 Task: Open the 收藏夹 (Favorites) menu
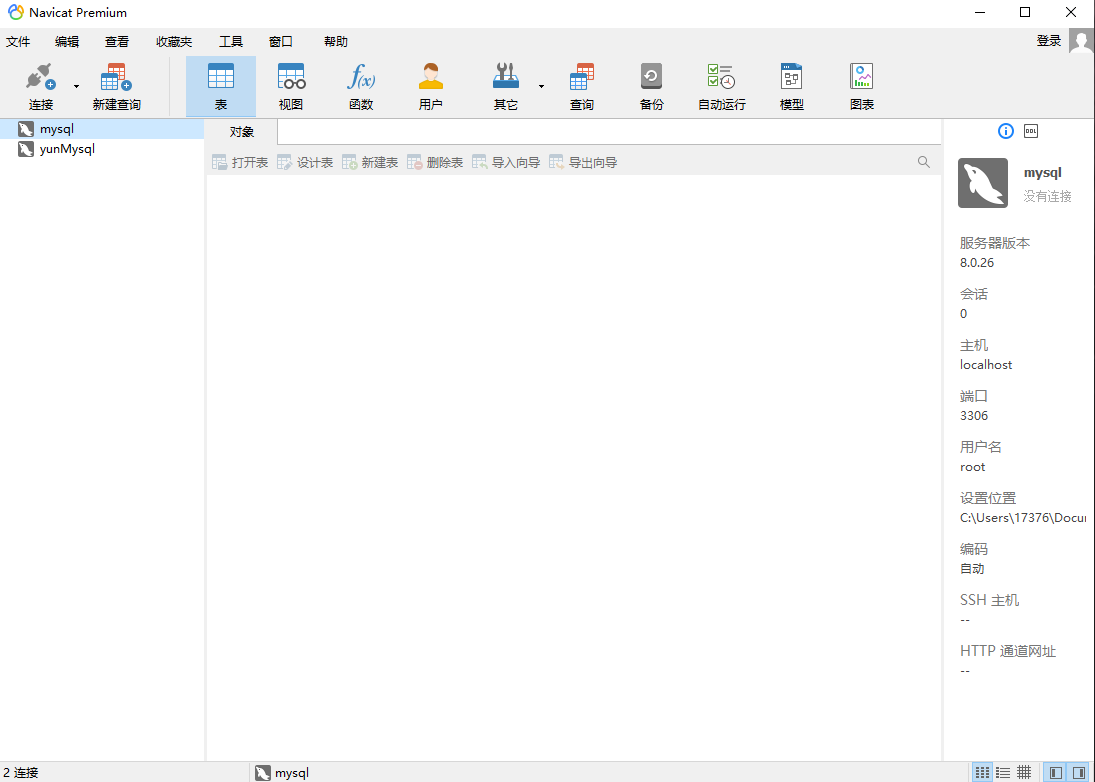coord(174,42)
